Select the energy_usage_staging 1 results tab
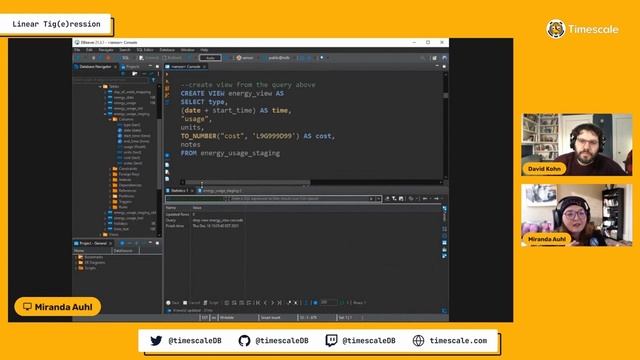The image size is (640, 360). click(220, 191)
